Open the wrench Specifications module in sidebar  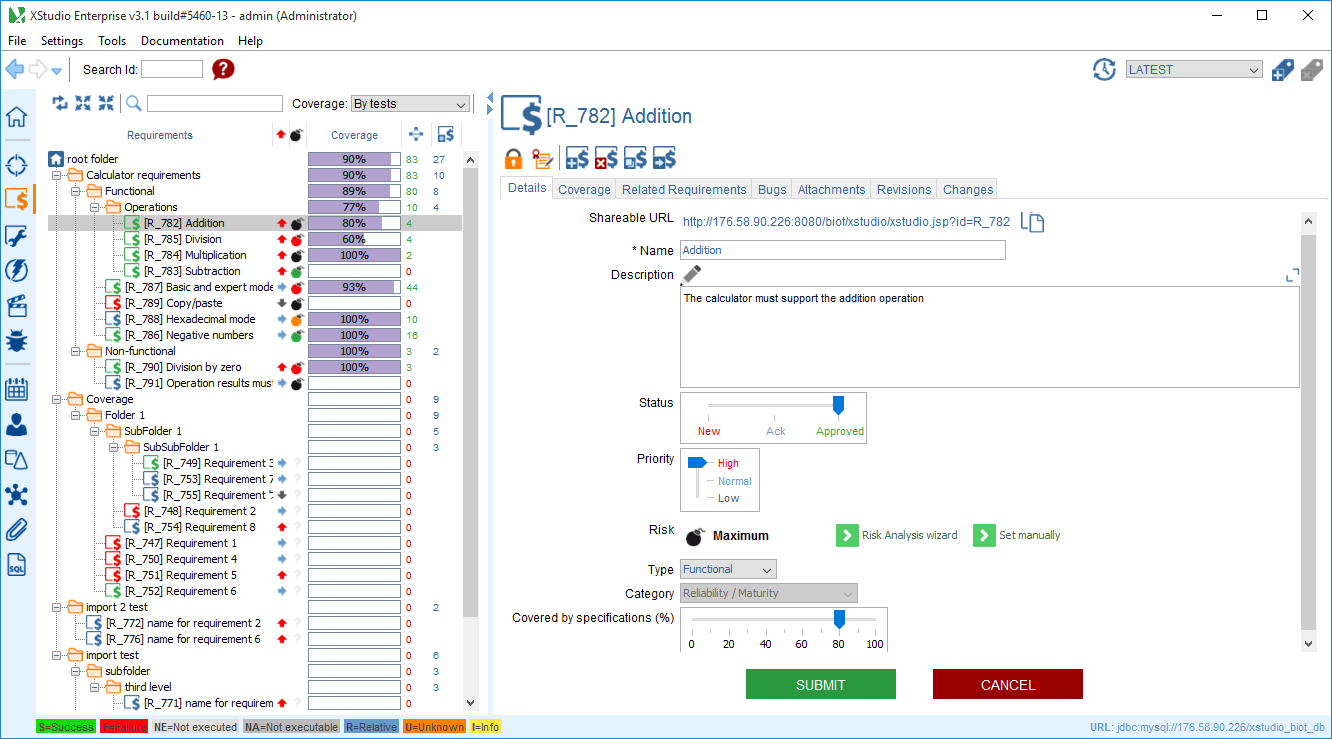tap(16, 236)
